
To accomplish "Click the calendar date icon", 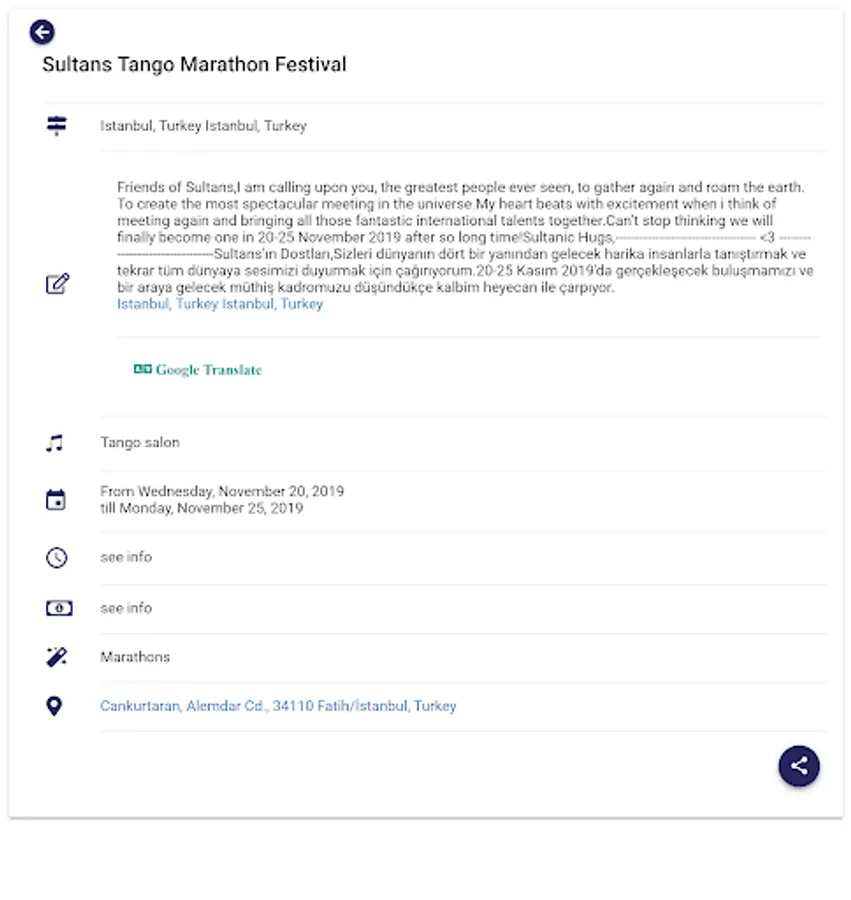I will tap(56, 500).
